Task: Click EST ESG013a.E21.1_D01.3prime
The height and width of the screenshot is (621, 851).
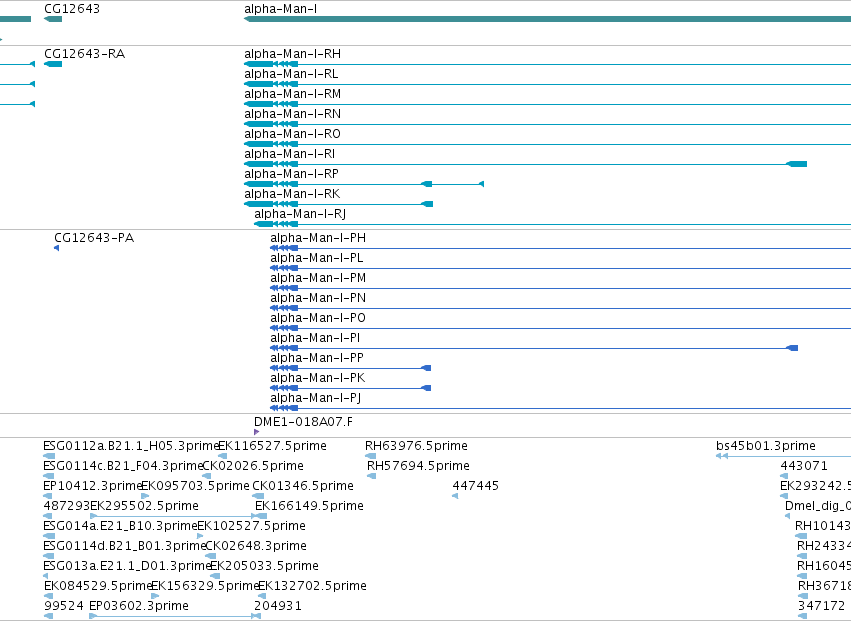Action: pyautogui.click(x=126, y=566)
